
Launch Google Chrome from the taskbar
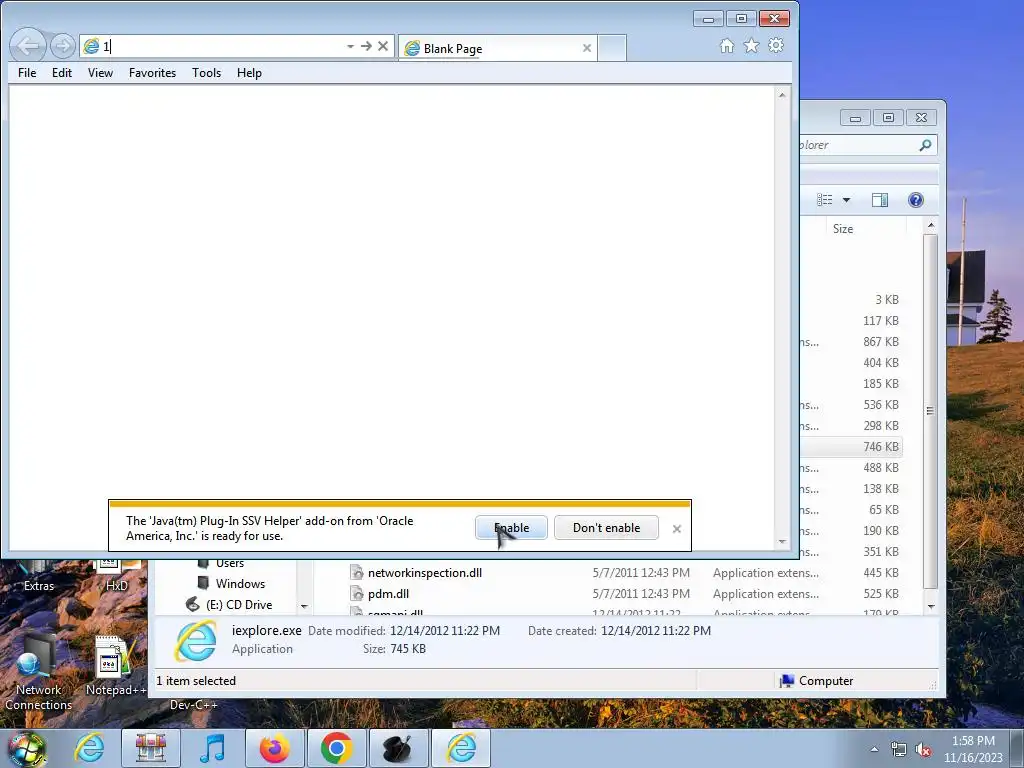pos(336,748)
